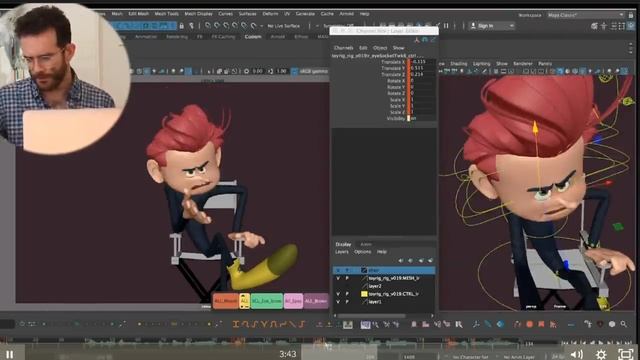Toggle visibility V of layer1
Image resolution: width=640 pixels, height=360 pixels.
[x=338, y=302]
